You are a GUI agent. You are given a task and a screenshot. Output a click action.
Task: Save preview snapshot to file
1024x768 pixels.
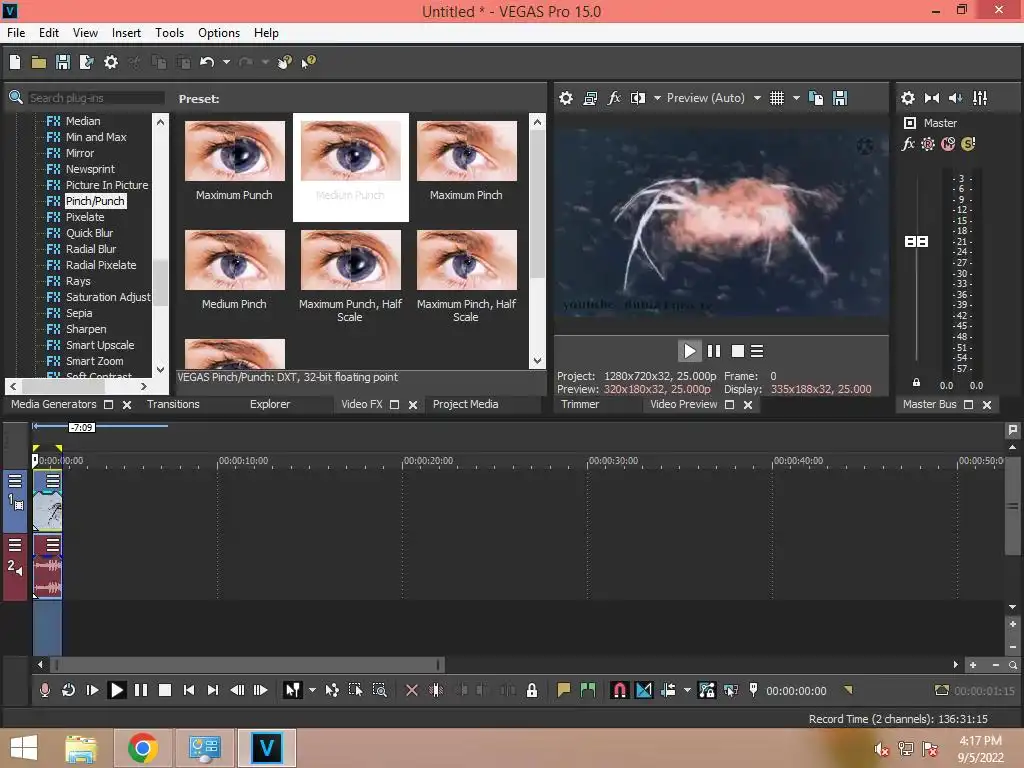840,98
